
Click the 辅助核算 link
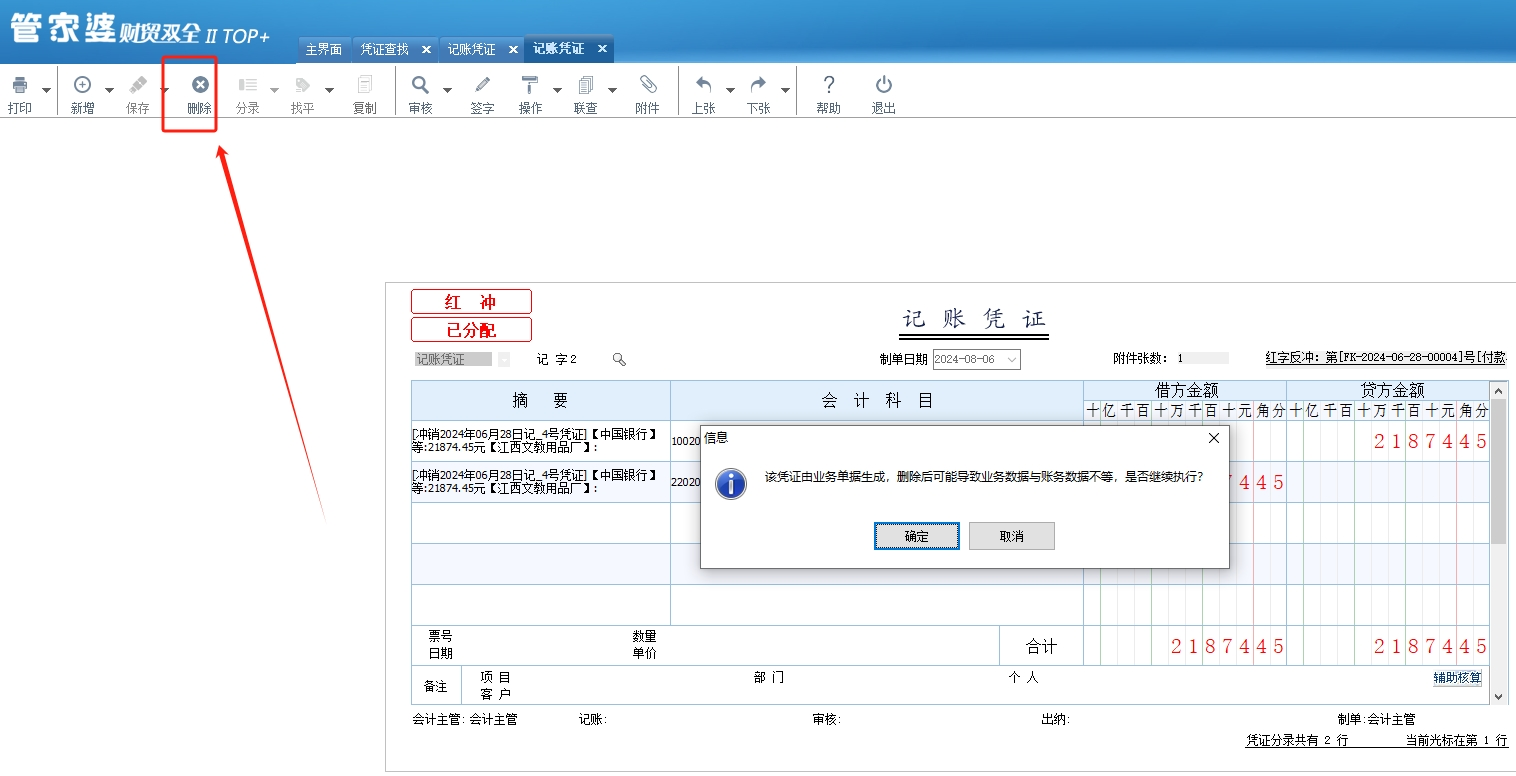point(1457,678)
